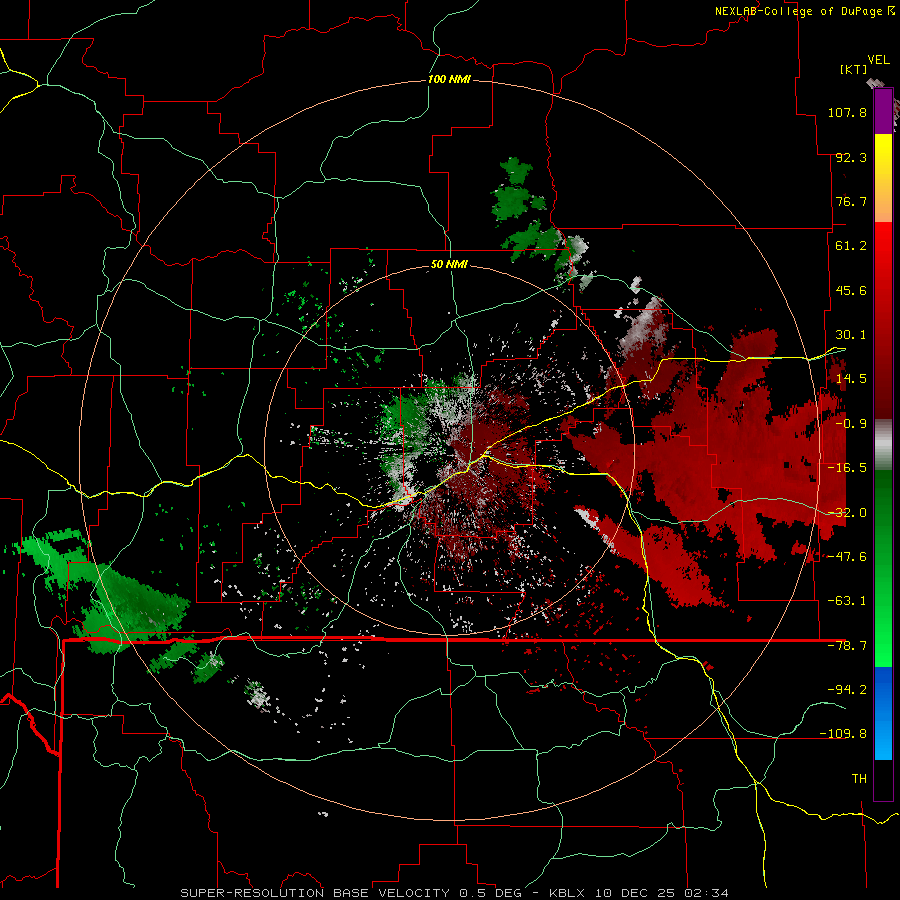
Task: Click the KBLX station identifier in caption
Action: [569, 893]
